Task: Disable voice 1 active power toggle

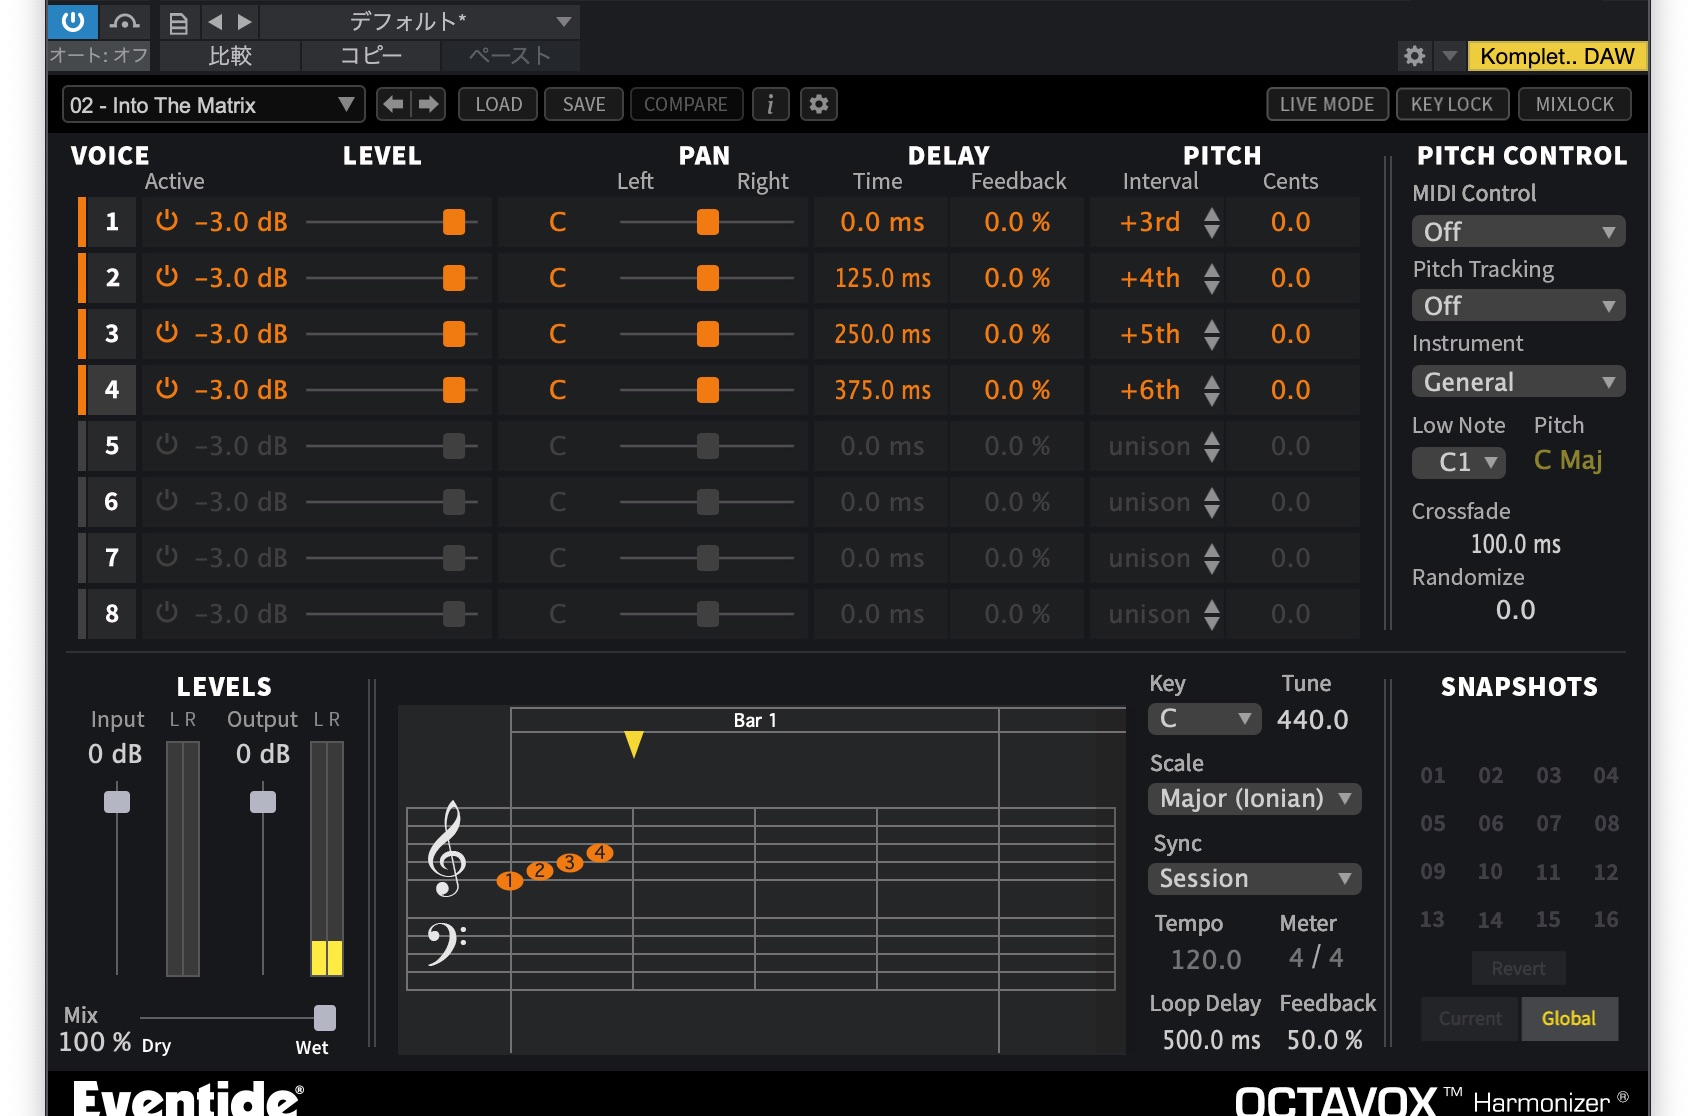Action: [x=167, y=221]
